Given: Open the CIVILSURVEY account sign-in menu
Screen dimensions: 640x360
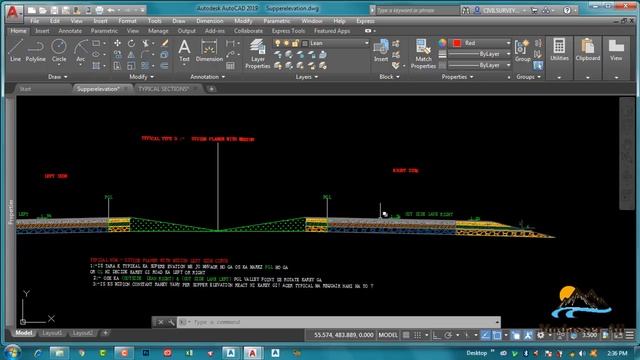Looking at the screenshot, I should (x=500, y=10).
